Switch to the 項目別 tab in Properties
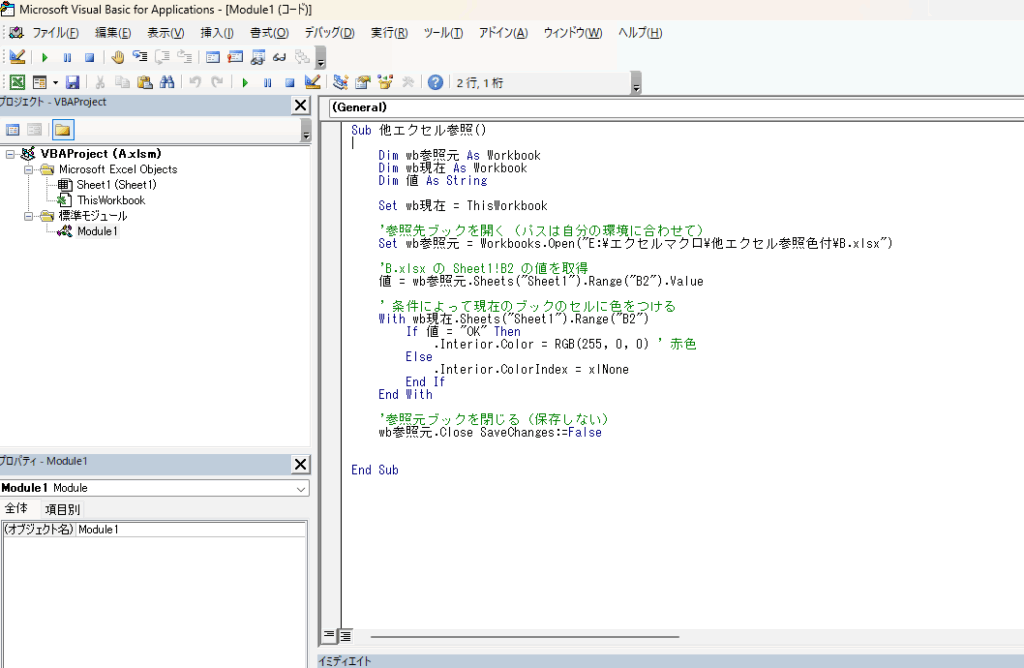 point(68,509)
